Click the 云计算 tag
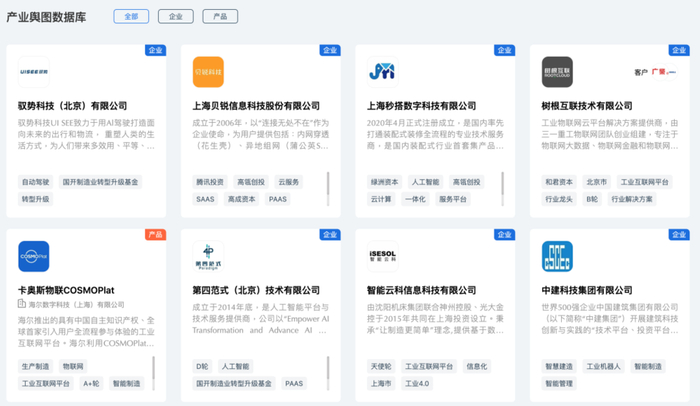The height and width of the screenshot is (406, 700). pyautogui.click(x=381, y=199)
